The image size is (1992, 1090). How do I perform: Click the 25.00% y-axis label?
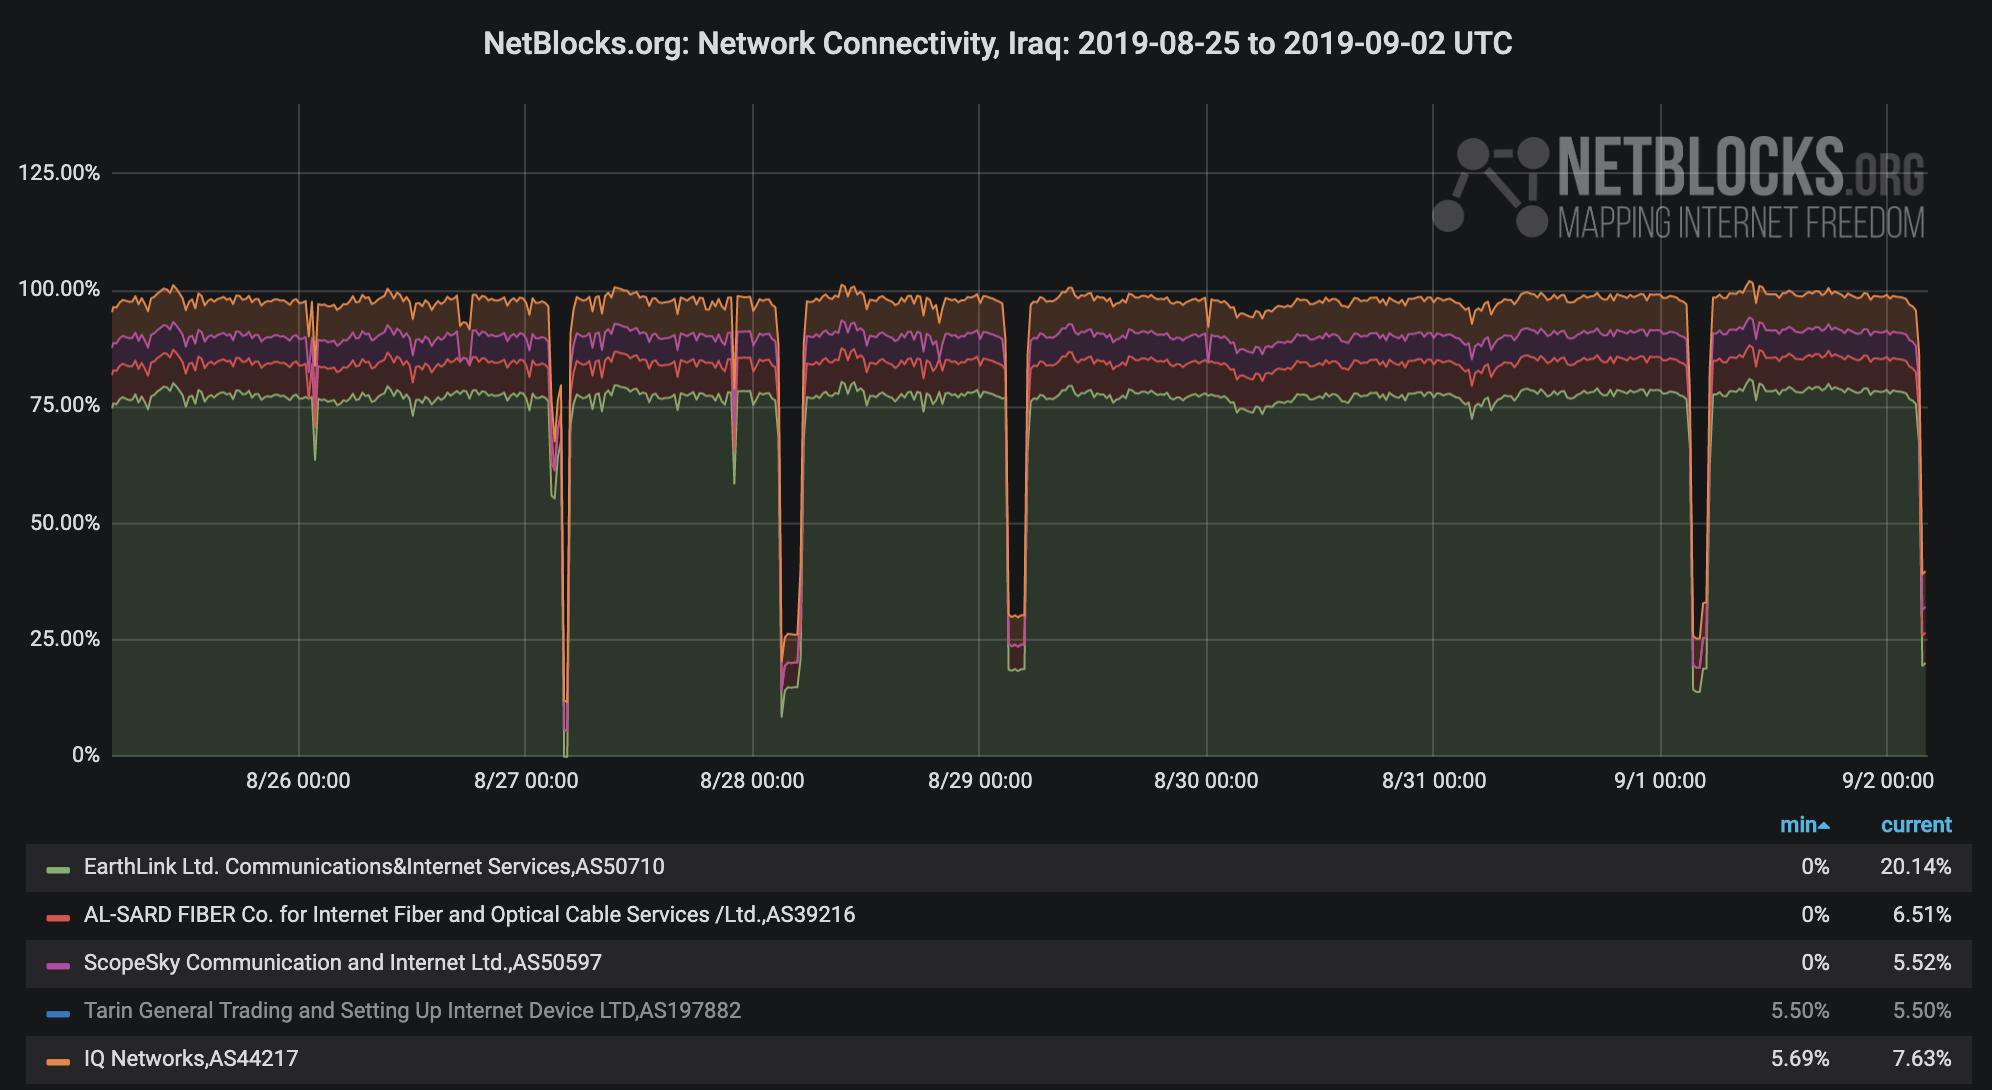pyautogui.click(x=65, y=639)
